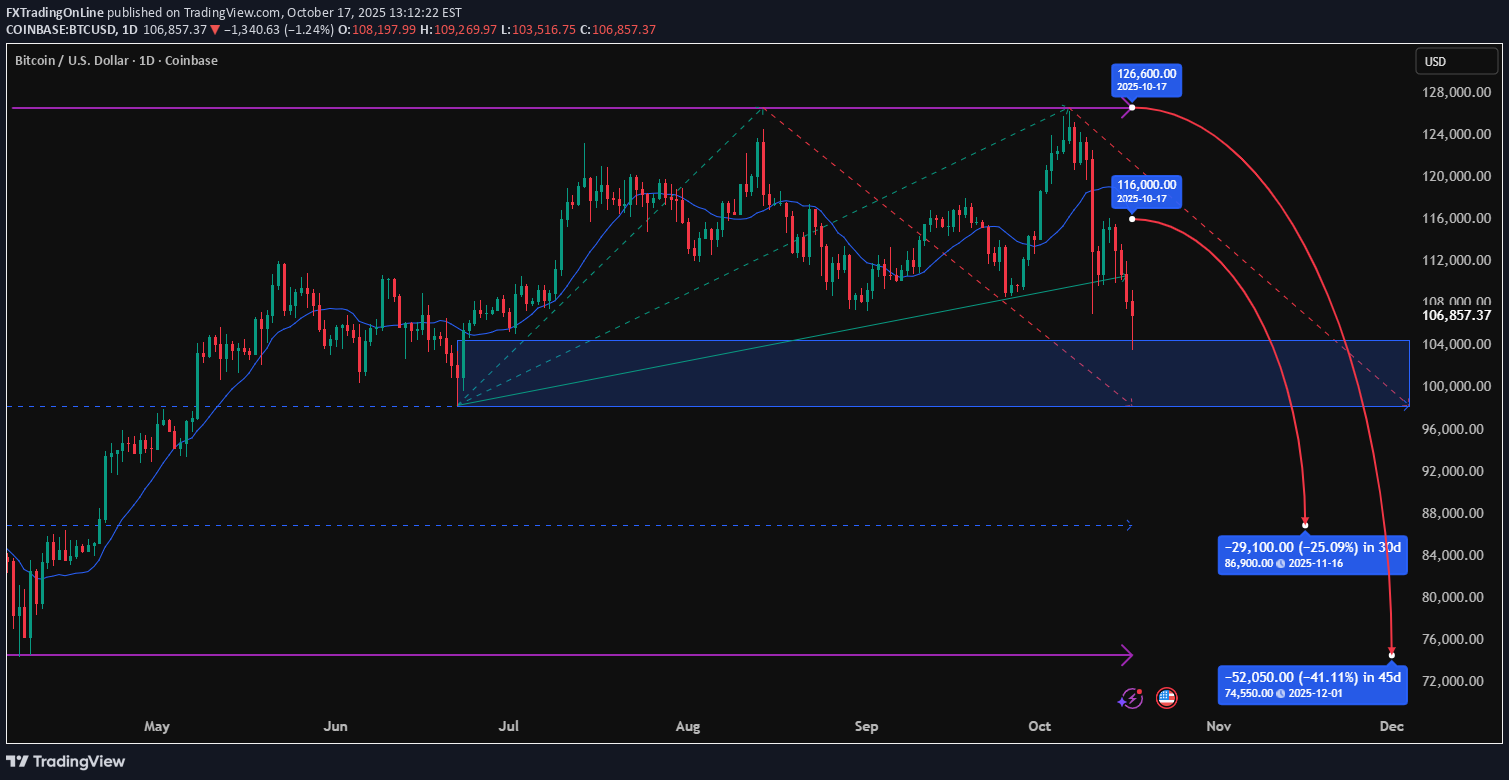
Task: Click the 128,000.00 value on the price scale
Action: tap(1455, 92)
